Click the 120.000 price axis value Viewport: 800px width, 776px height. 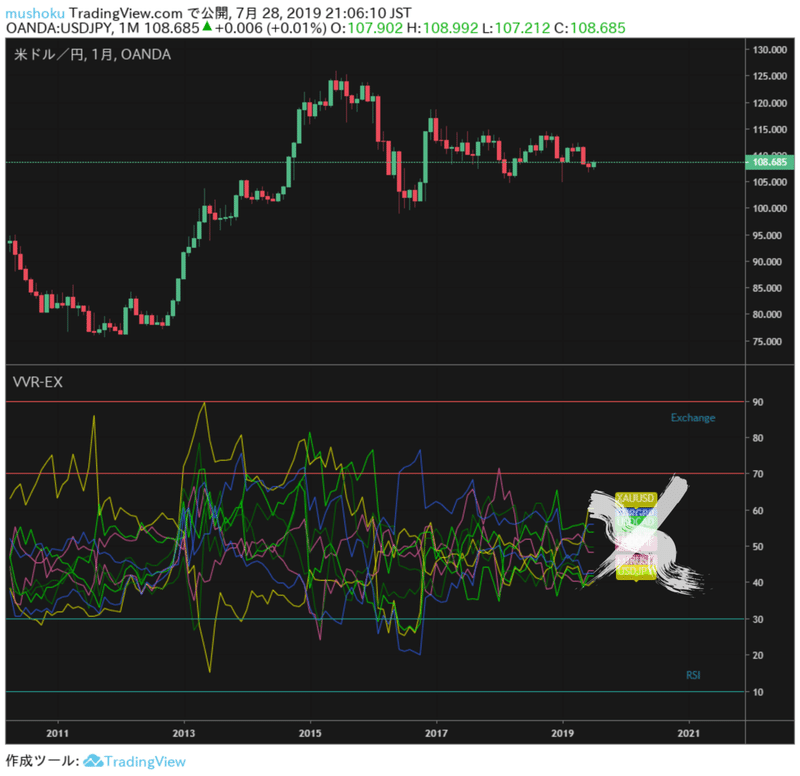point(769,103)
